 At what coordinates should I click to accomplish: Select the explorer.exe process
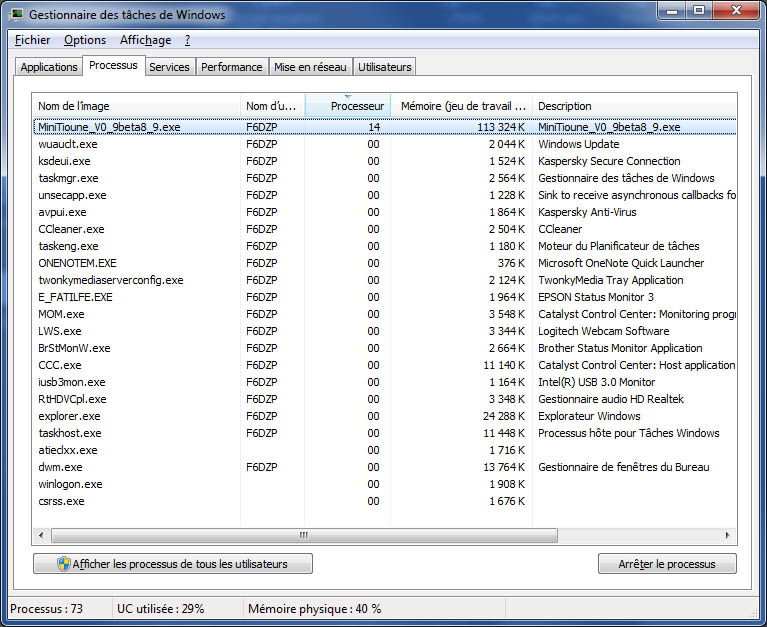pyautogui.click(x=384, y=416)
